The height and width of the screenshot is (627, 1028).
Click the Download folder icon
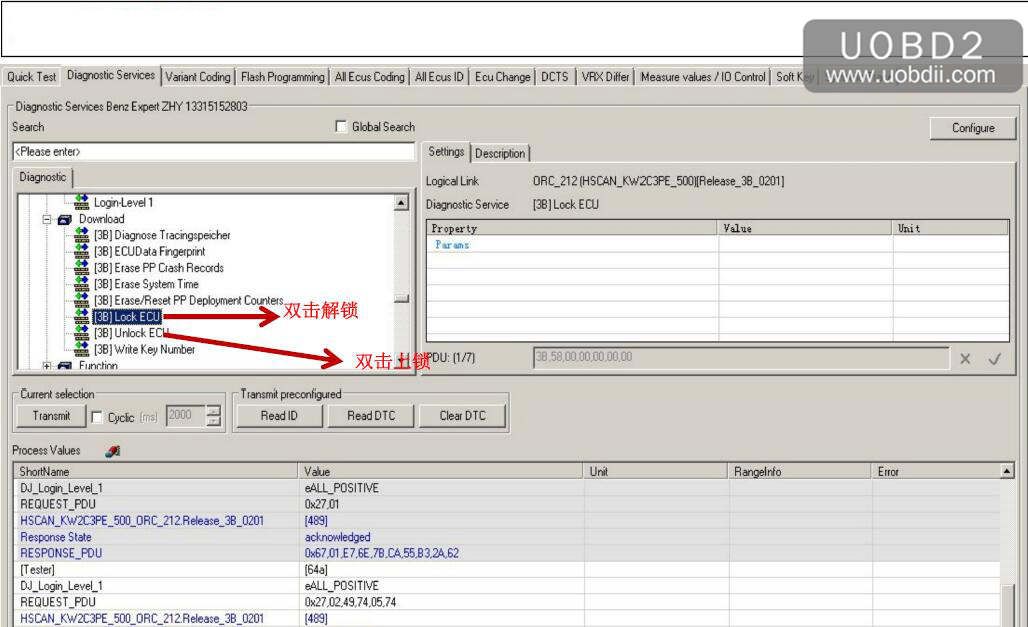pos(64,219)
